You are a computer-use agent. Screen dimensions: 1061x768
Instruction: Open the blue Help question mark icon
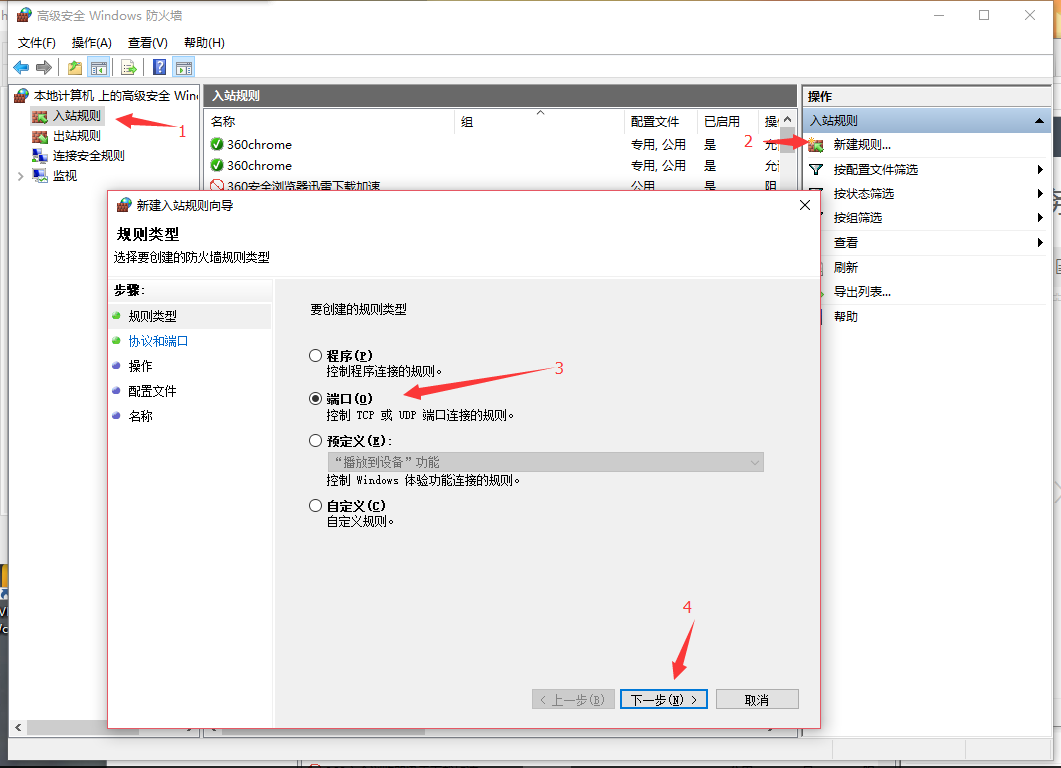(159, 67)
